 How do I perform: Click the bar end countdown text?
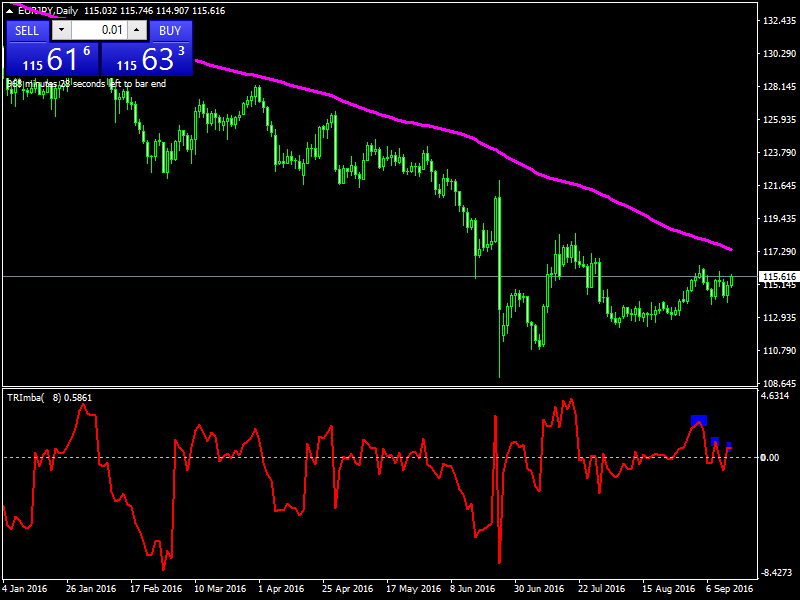[87, 84]
